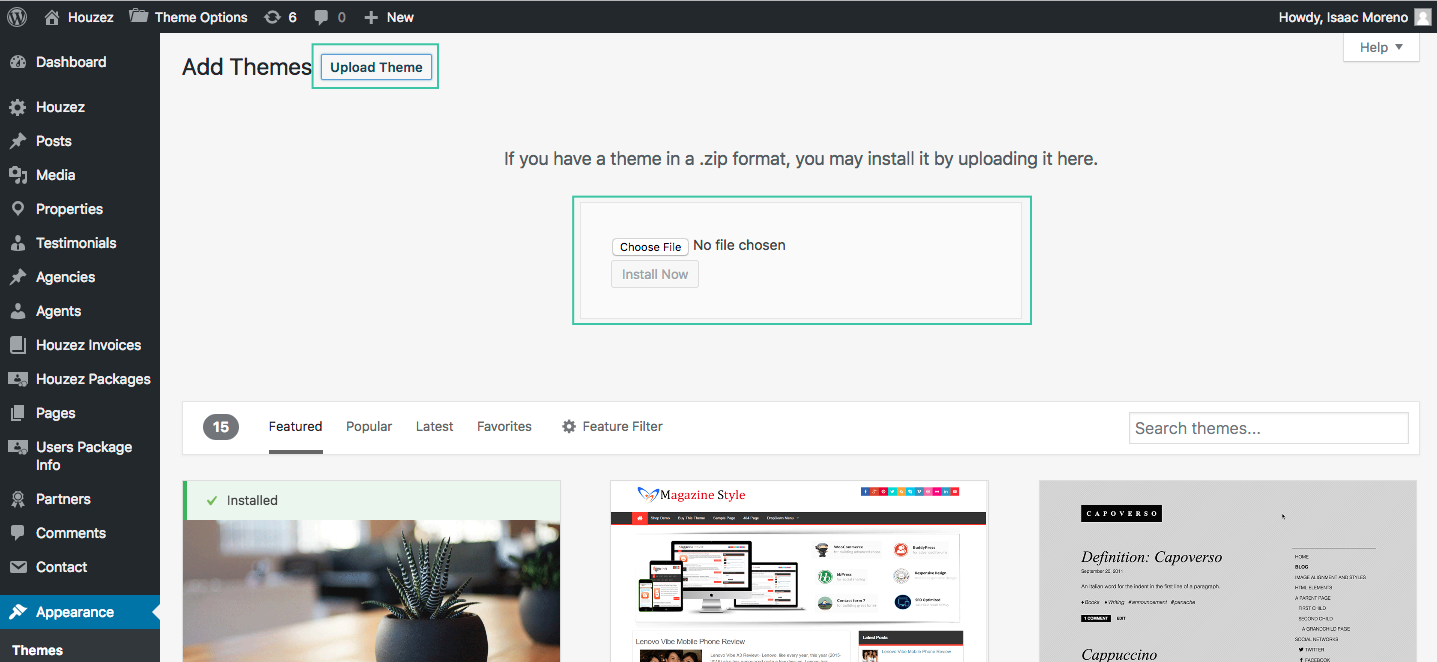Click the 'No file chosen' text

click(x=739, y=245)
